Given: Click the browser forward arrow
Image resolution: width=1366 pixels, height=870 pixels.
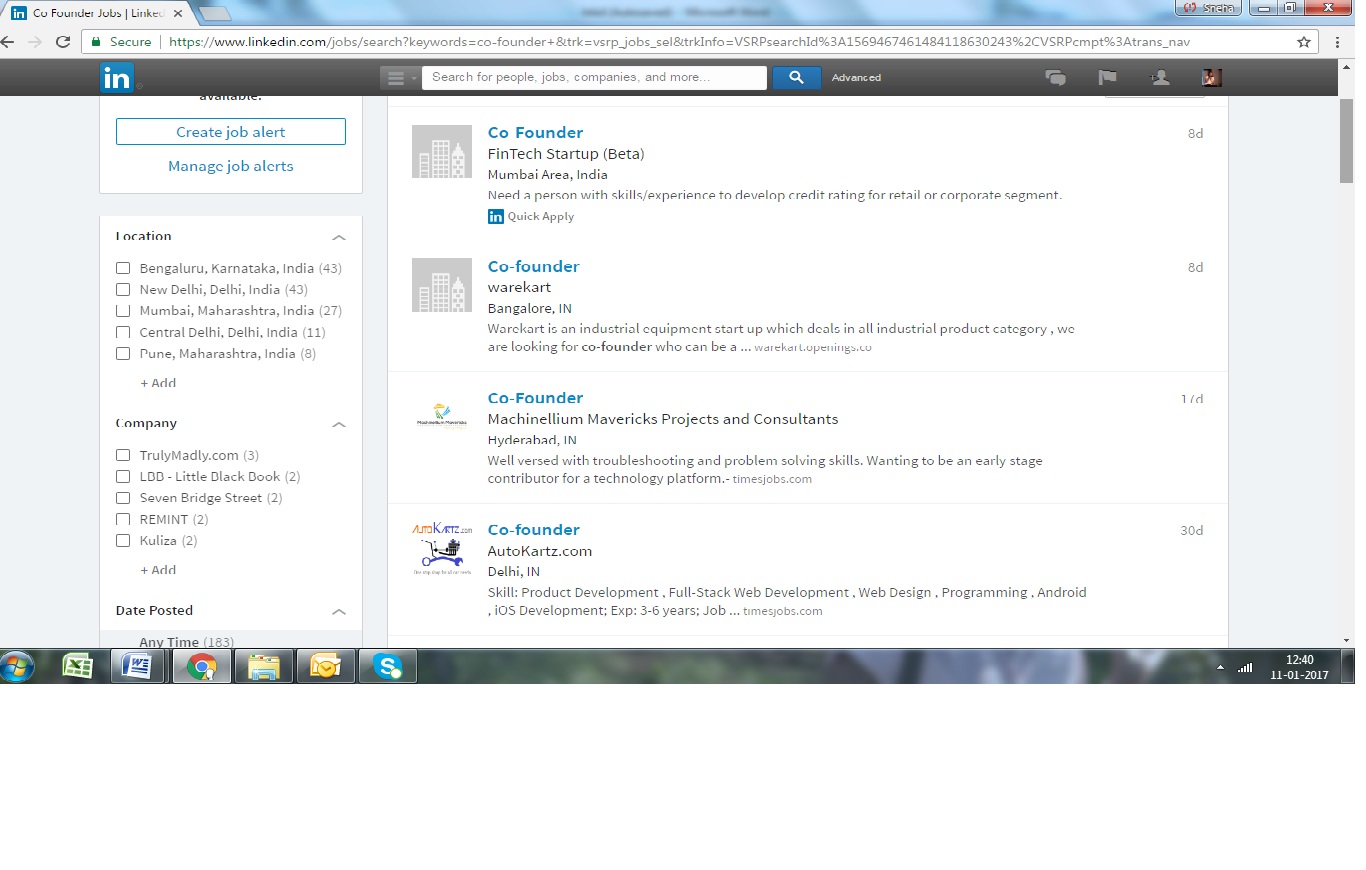Looking at the screenshot, I should (35, 42).
